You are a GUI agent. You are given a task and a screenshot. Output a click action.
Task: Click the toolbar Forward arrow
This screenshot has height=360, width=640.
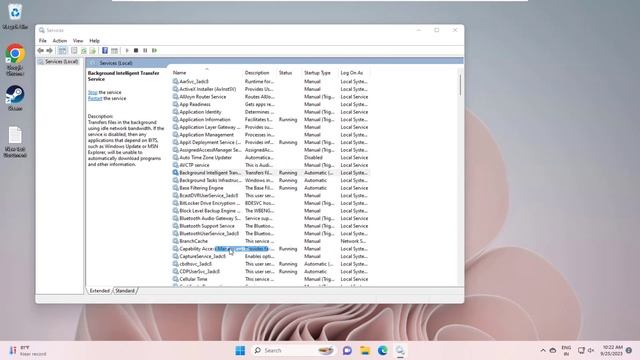tap(49, 51)
